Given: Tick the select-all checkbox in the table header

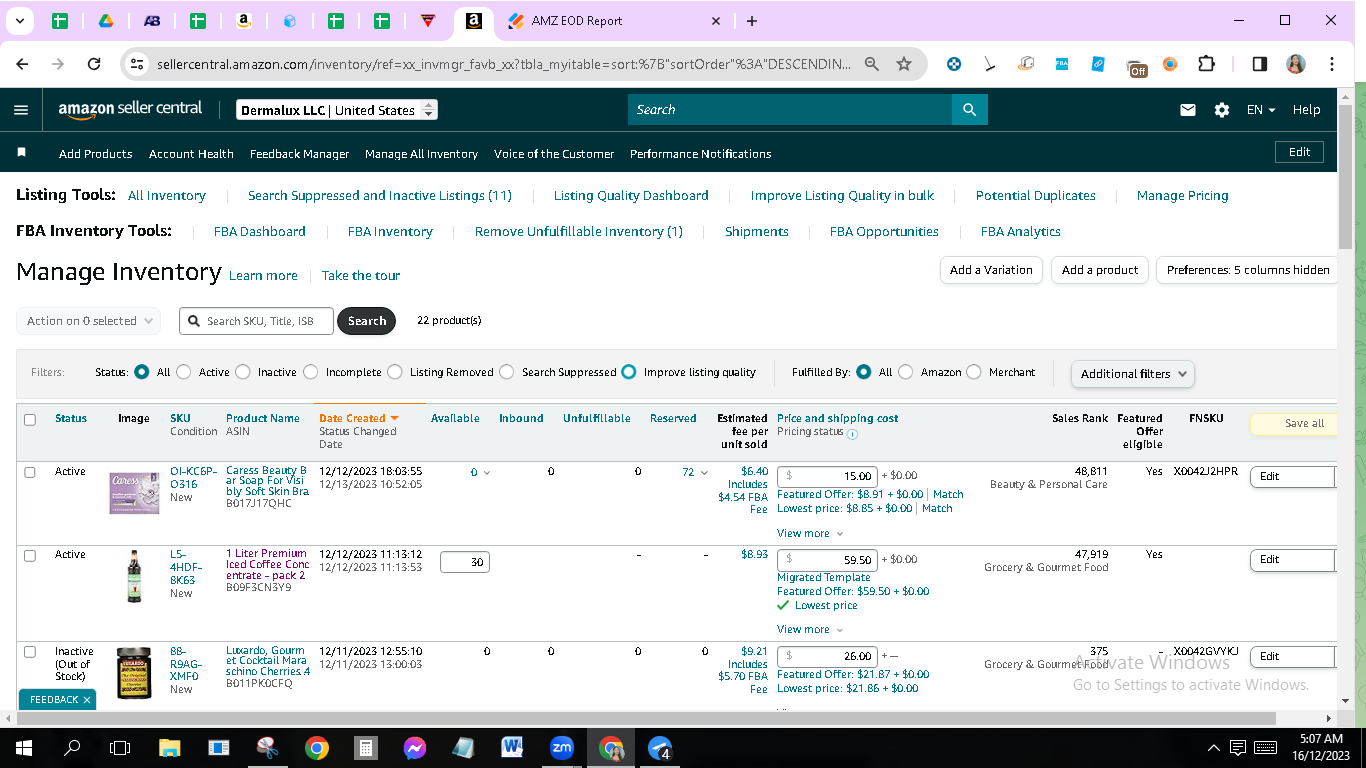Looking at the screenshot, I should coord(30,420).
